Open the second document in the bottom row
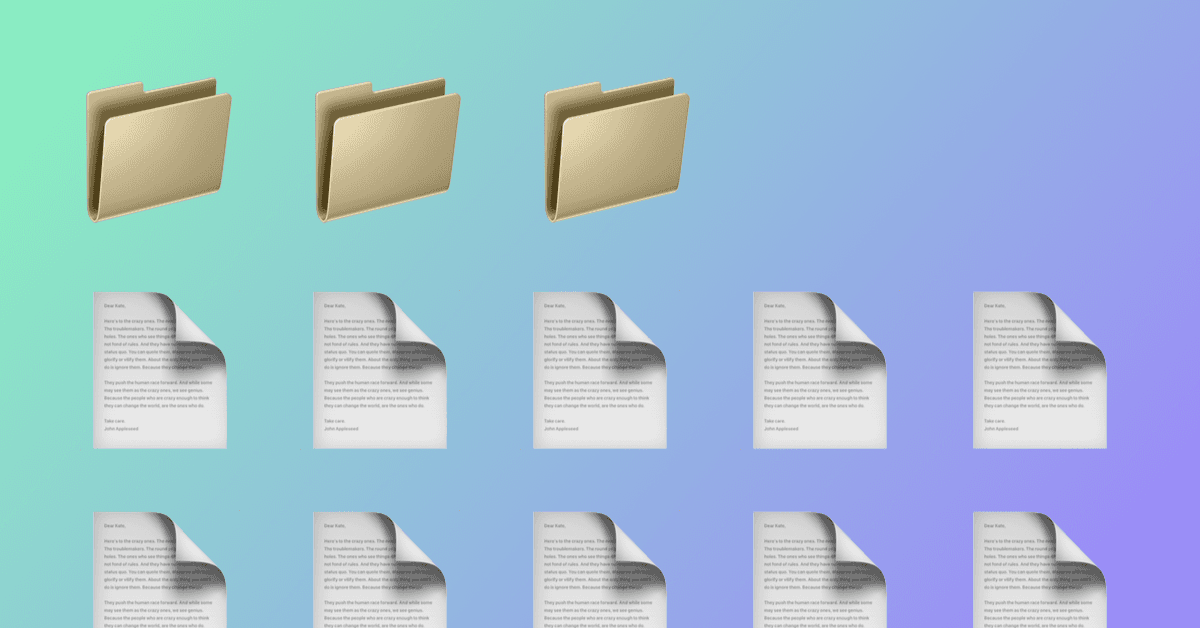 coord(379,575)
